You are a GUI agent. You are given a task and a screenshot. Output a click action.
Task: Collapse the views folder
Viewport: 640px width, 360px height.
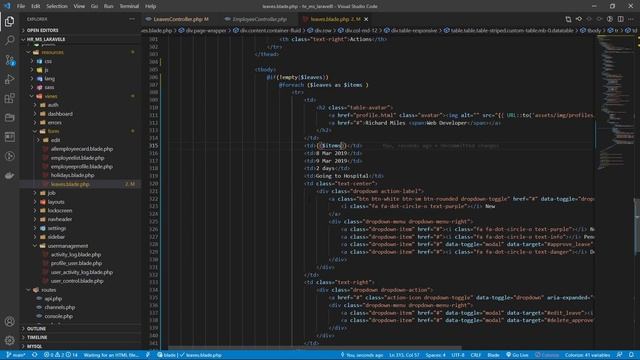(x=51, y=96)
